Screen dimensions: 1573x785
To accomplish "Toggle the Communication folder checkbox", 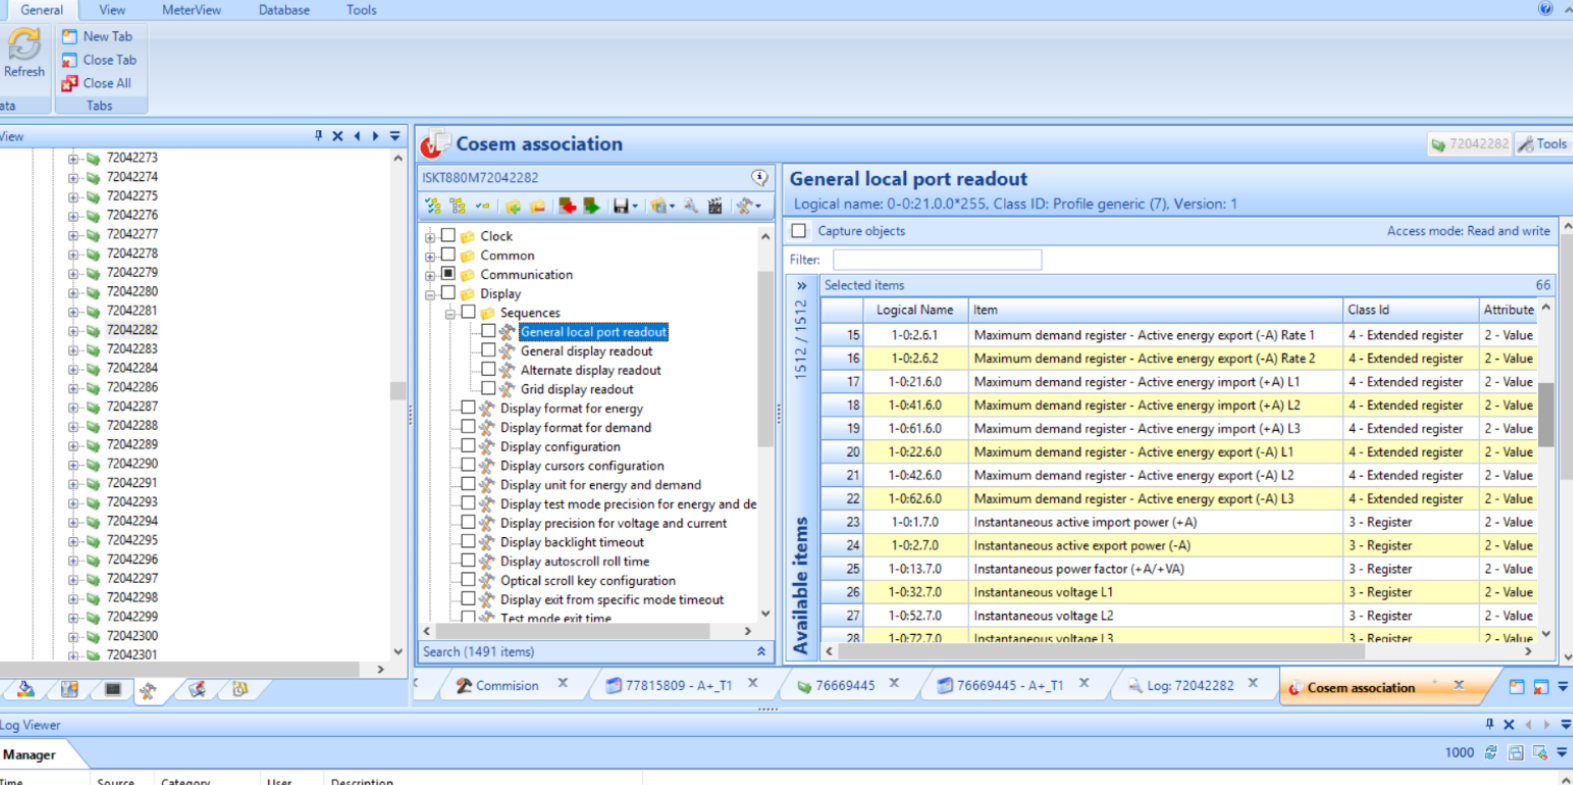I will click(x=448, y=274).
